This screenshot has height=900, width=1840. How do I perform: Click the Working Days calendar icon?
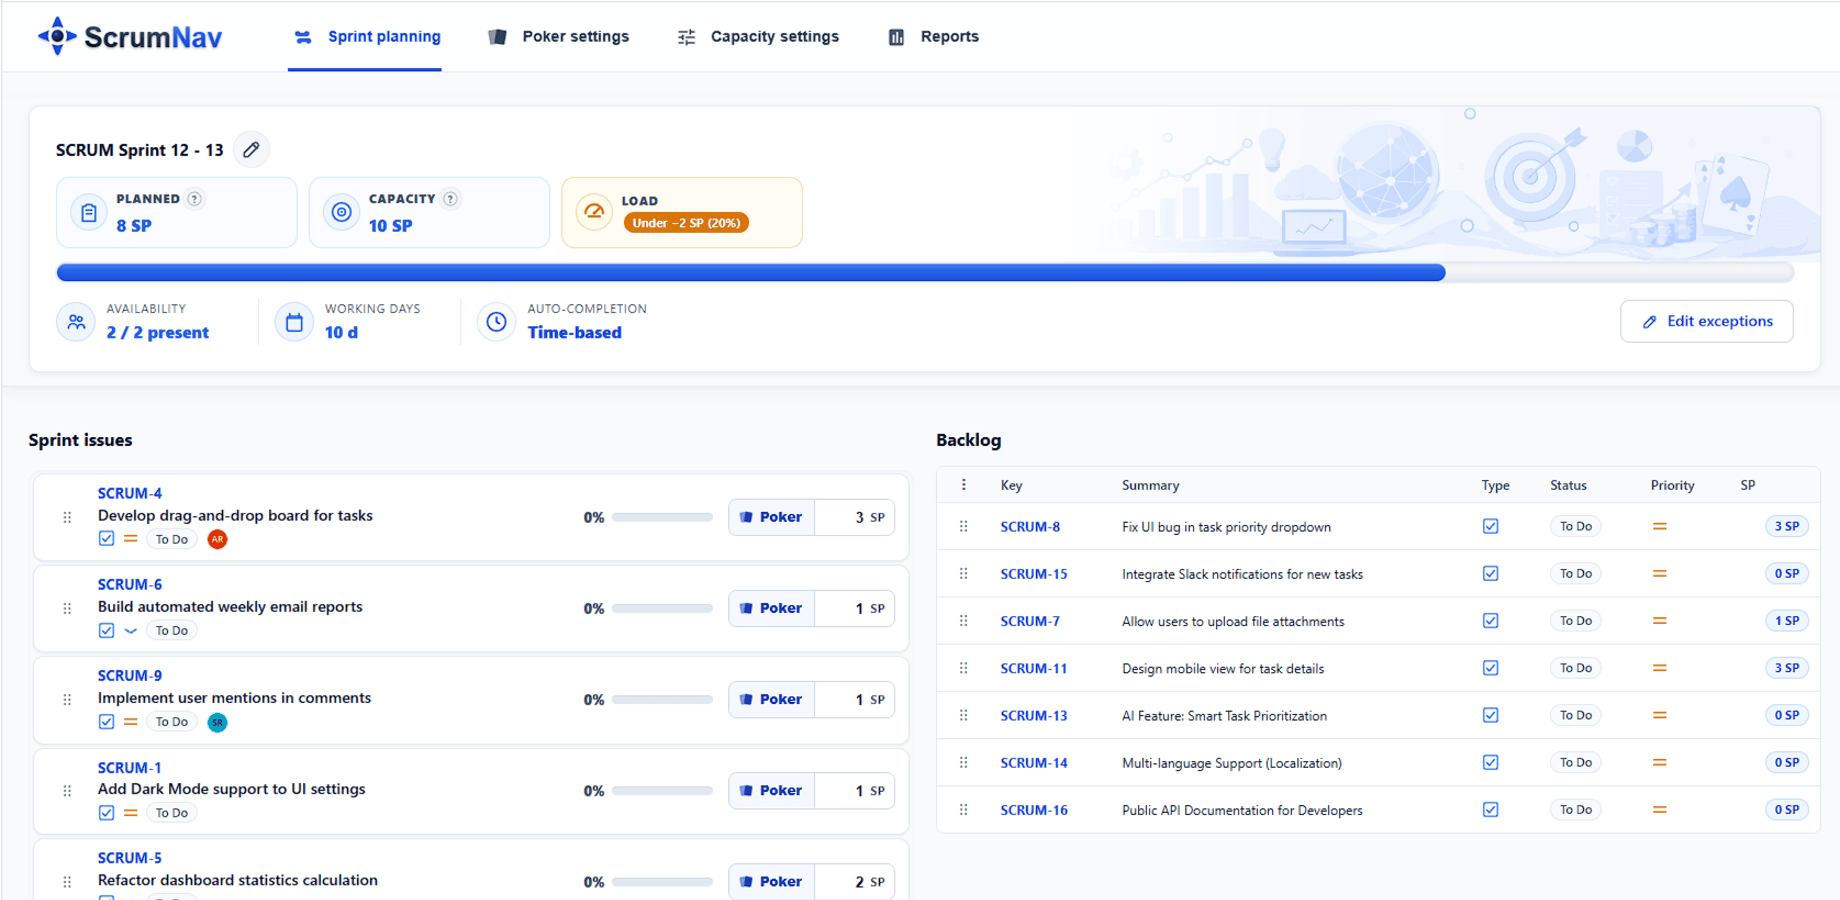(x=294, y=322)
